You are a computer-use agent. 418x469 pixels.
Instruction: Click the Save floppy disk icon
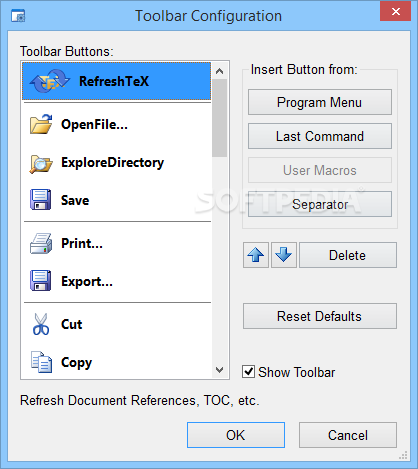click(x=40, y=200)
